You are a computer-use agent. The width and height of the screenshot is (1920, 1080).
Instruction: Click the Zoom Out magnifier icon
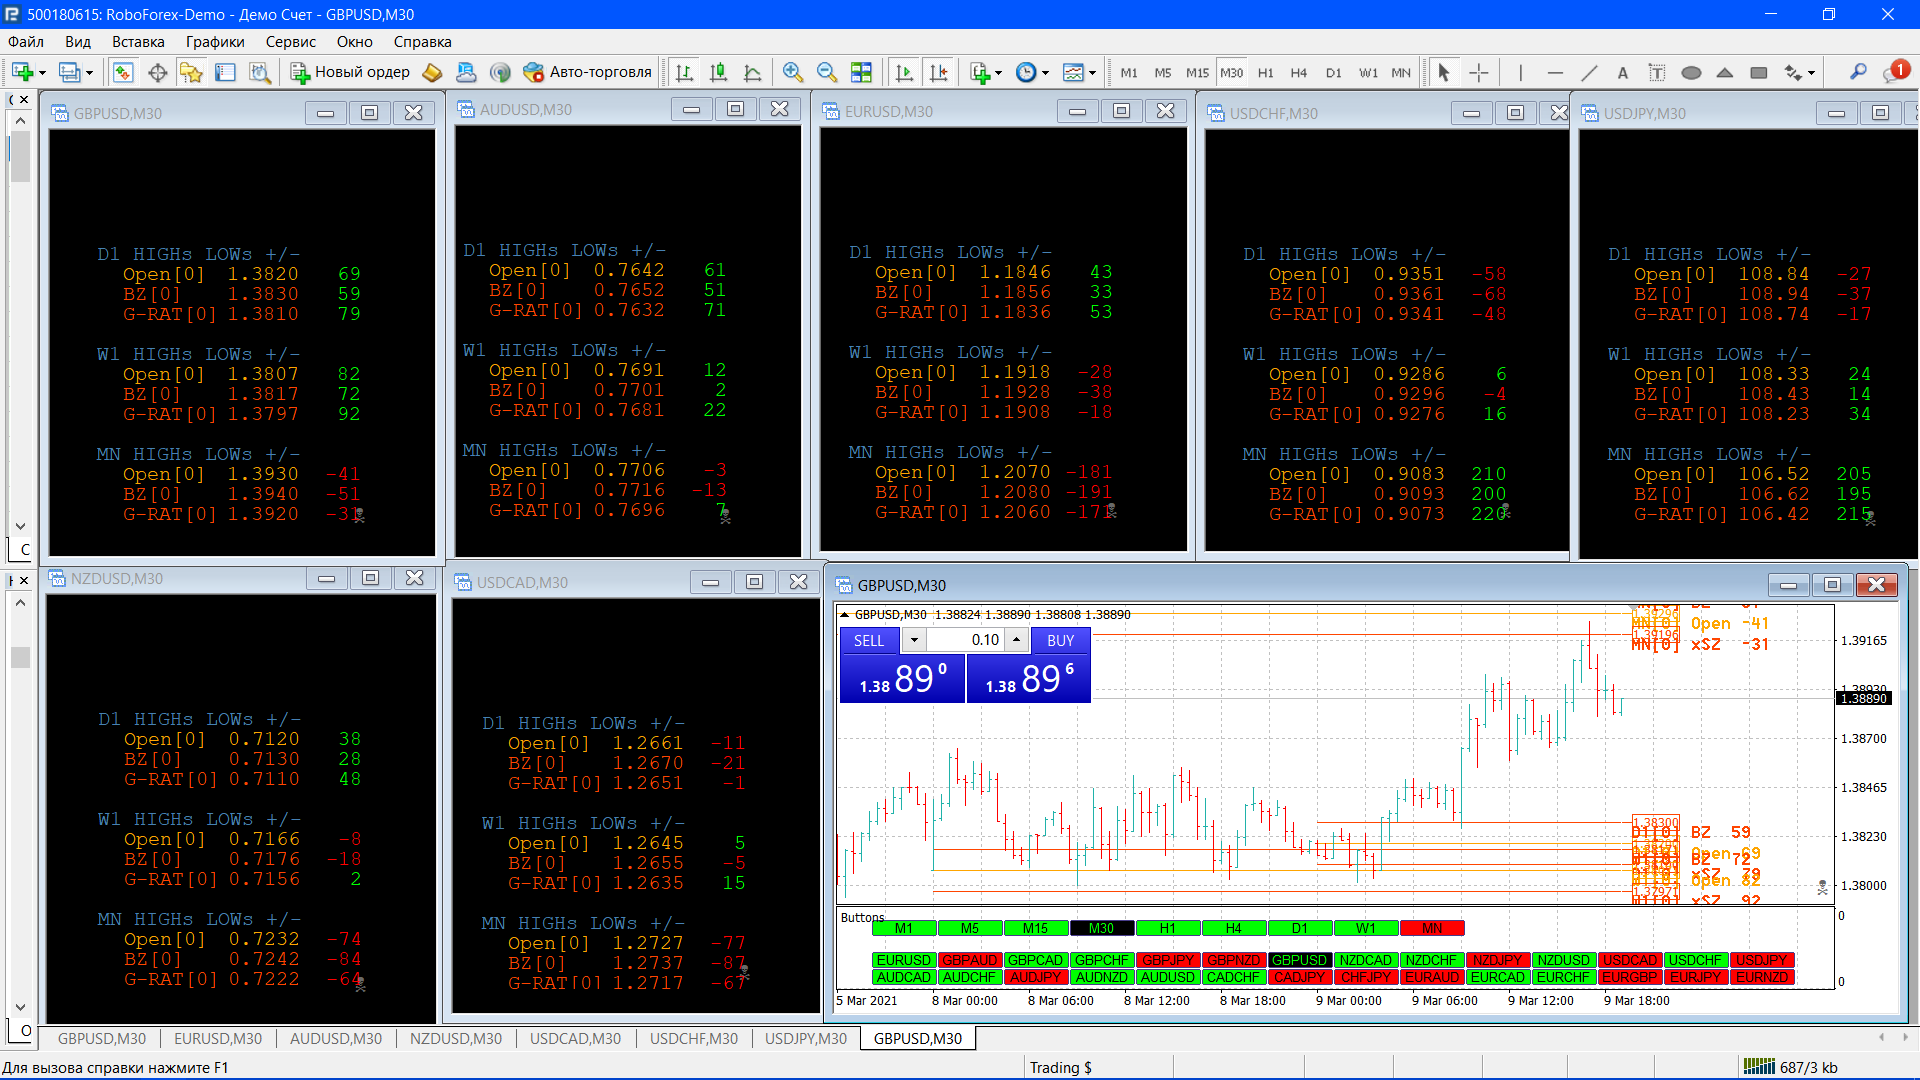click(827, 72)
